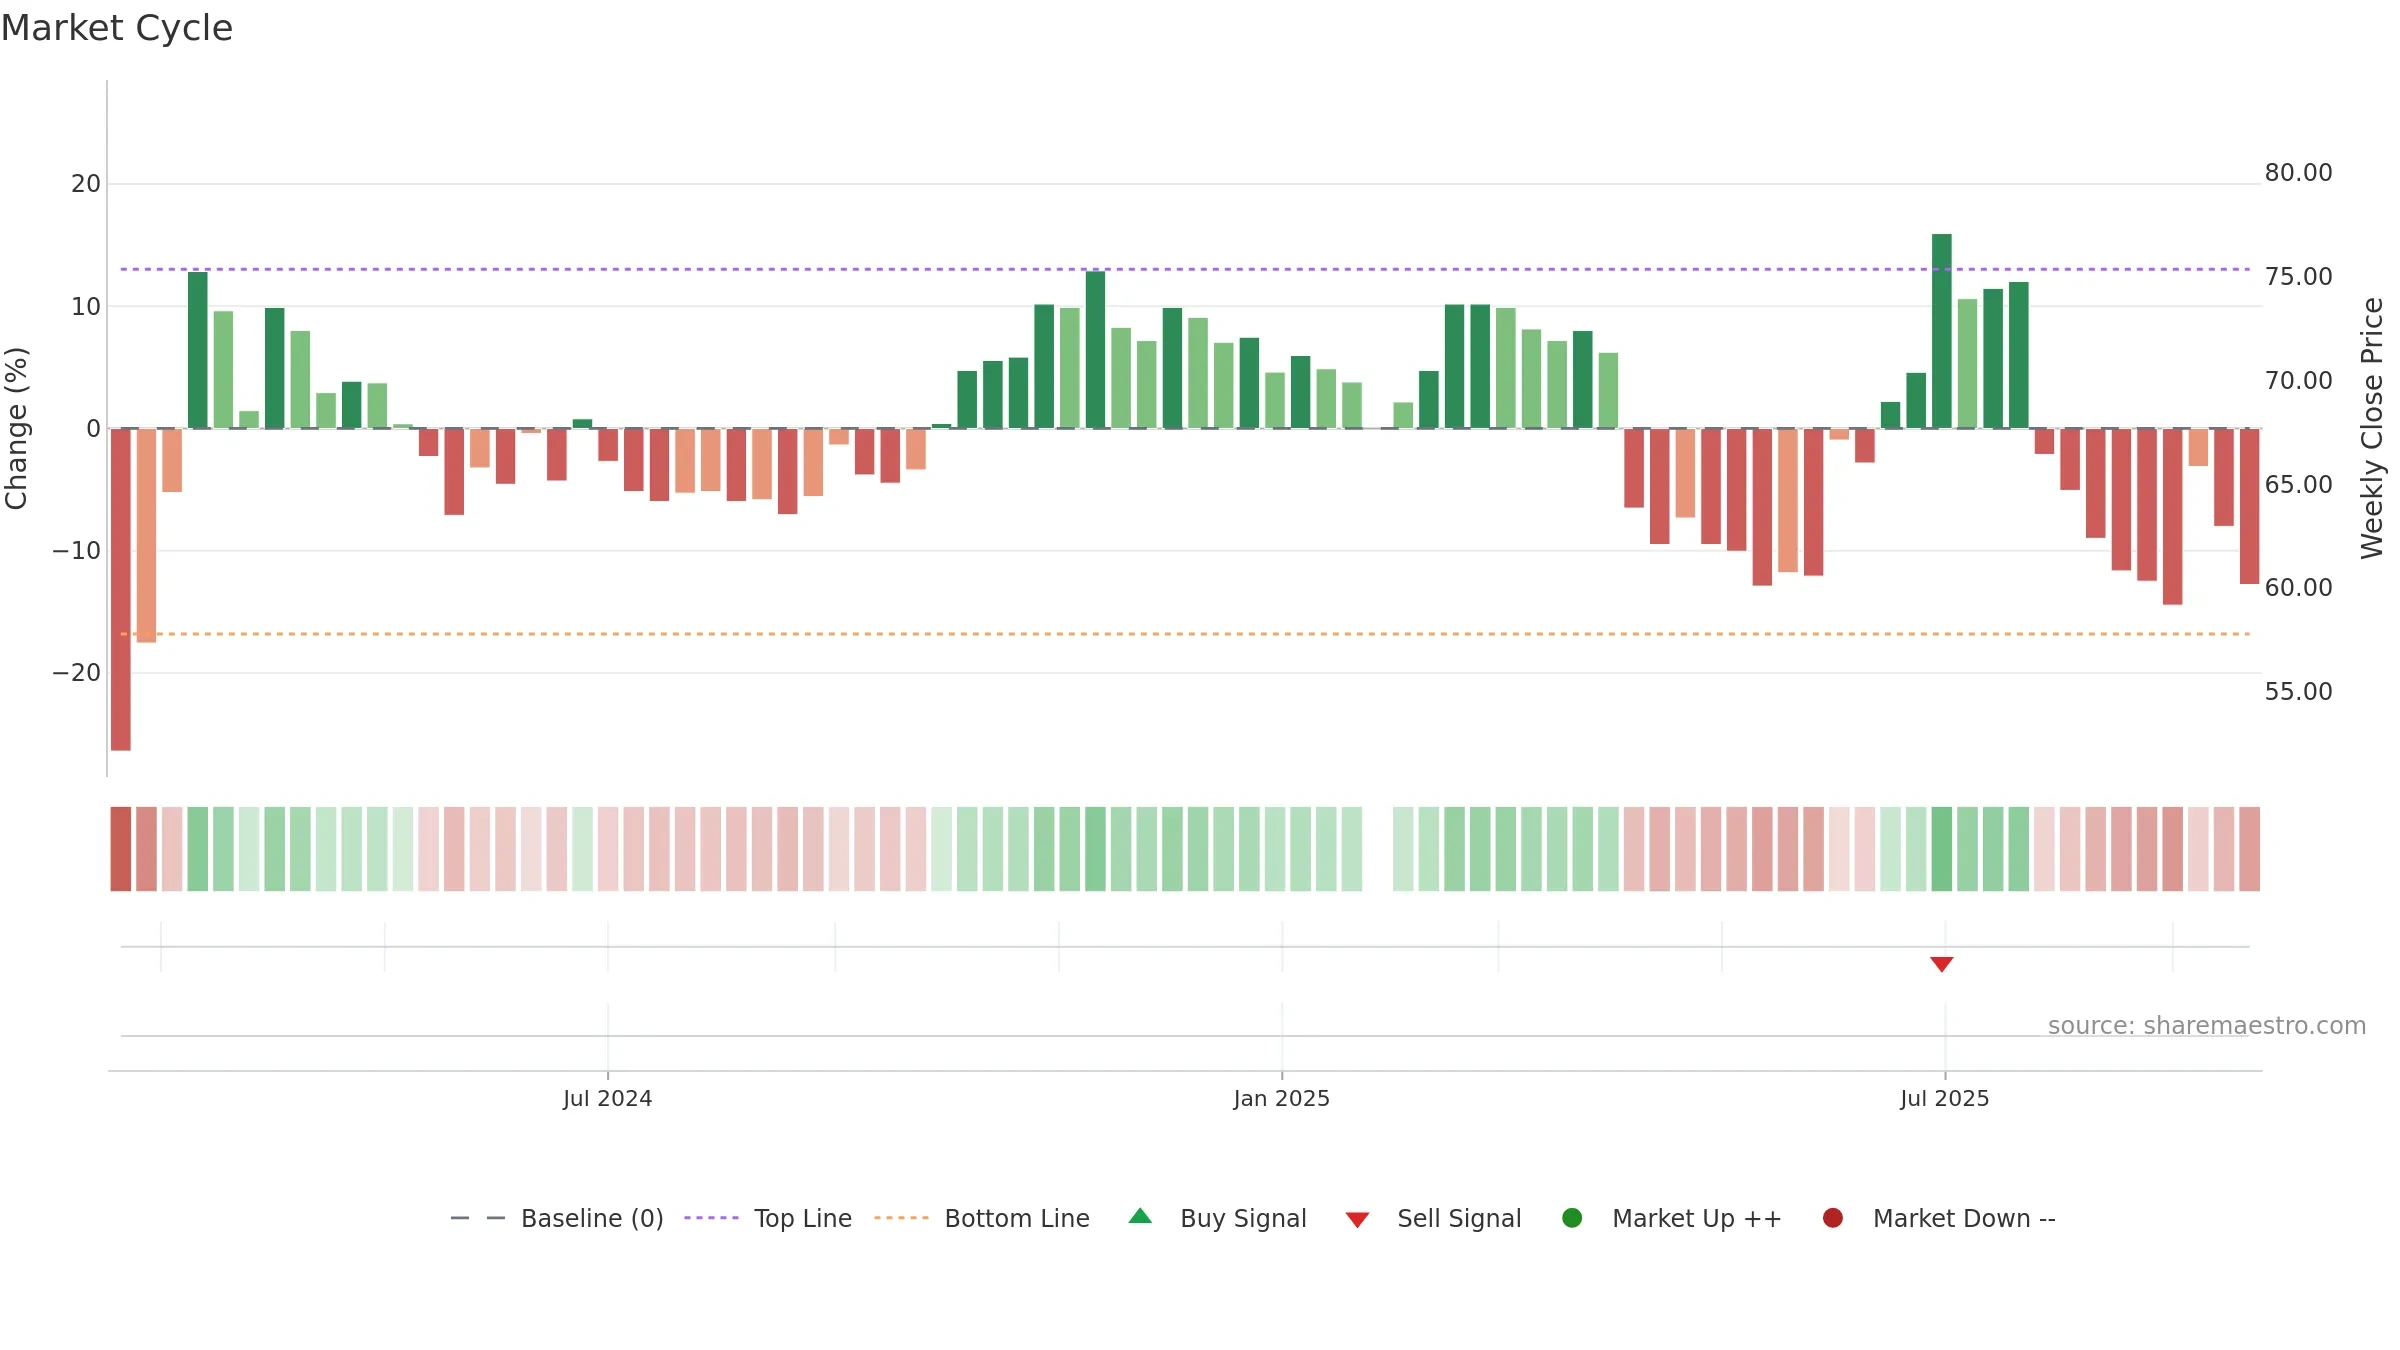
Task: Click the deepest red bar reaching below −20
Action: point(121,589)
